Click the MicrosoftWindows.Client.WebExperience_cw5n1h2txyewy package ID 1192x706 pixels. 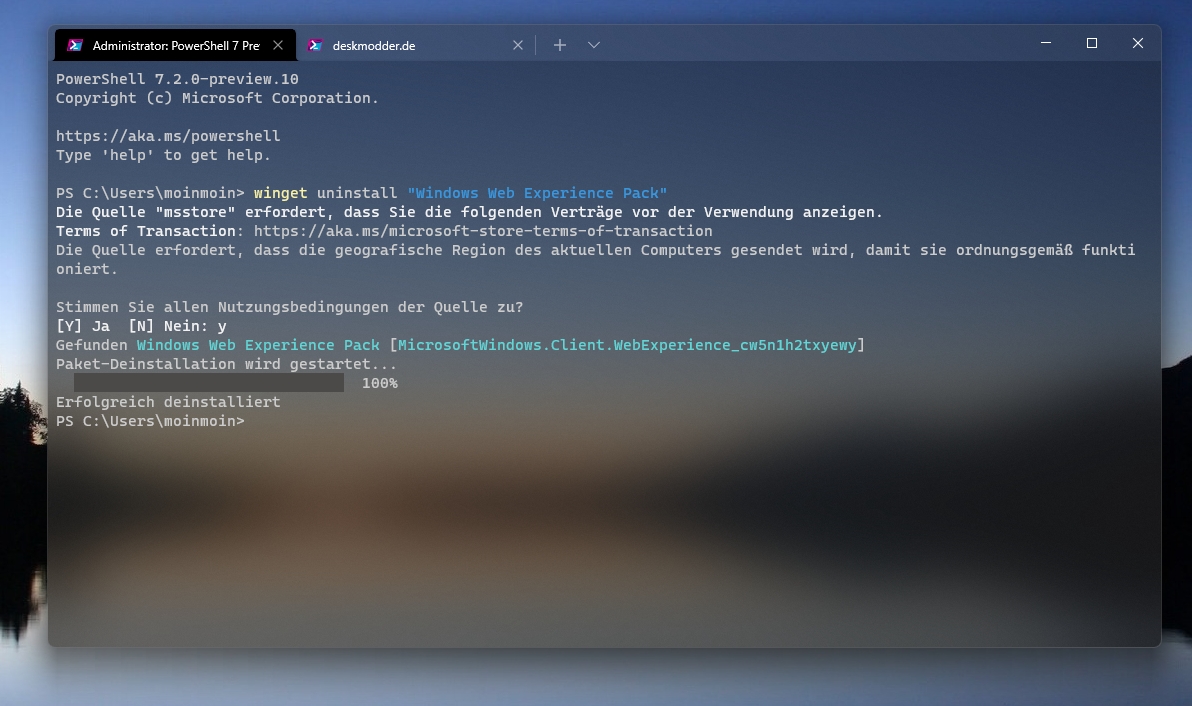(627, 345)
